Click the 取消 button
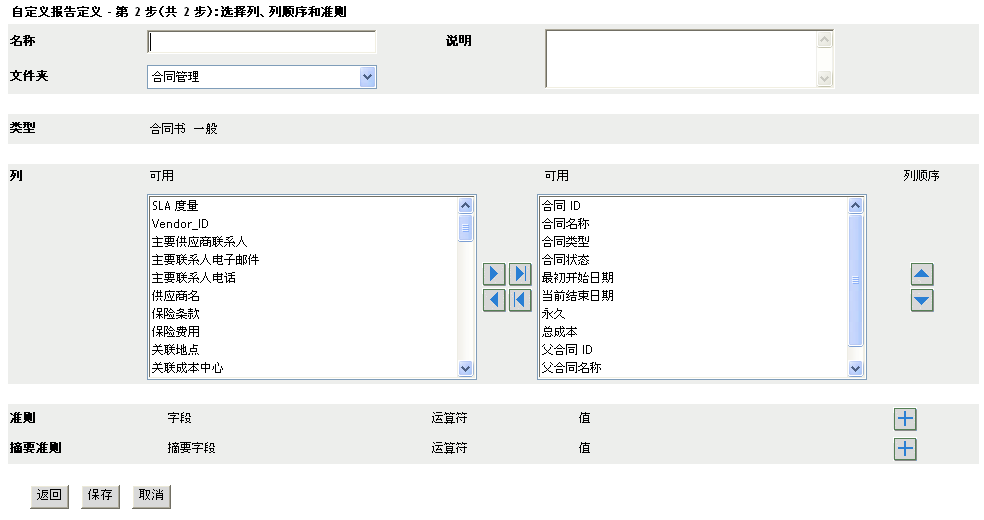Image resolution: width=984 pixels, height=520 pixels. click(x=151, y=496)
